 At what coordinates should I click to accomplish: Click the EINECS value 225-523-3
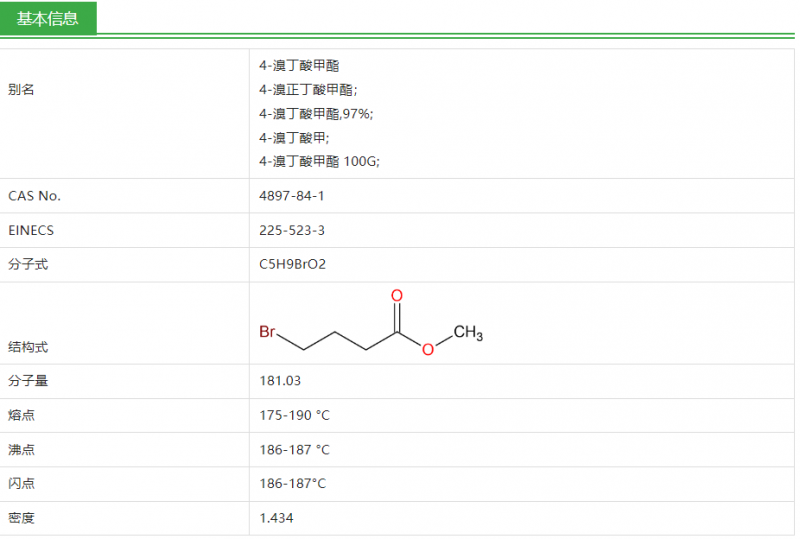tap(292, 230)
